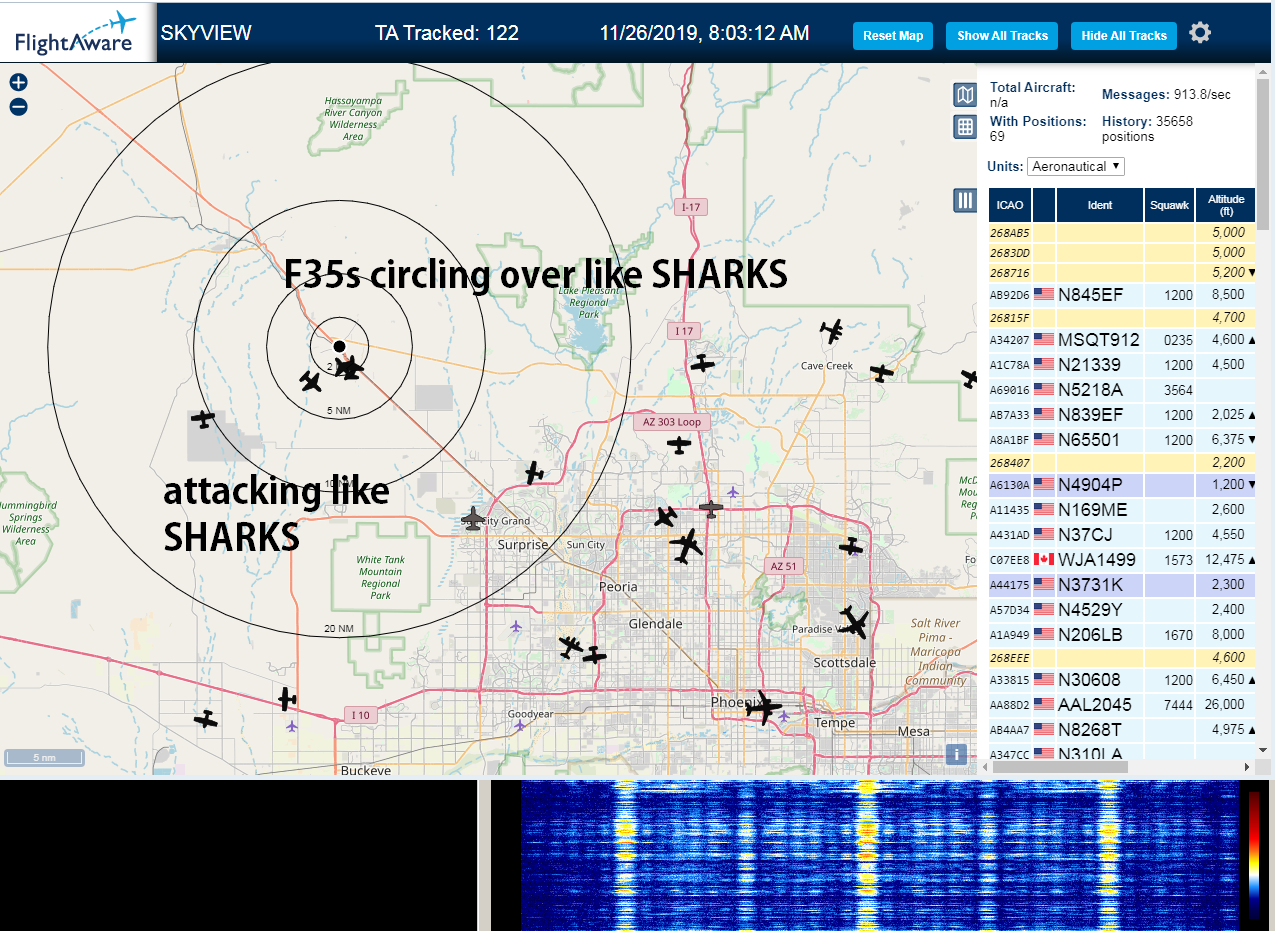Open the settings gear icon

click(x=1200, y=33)
